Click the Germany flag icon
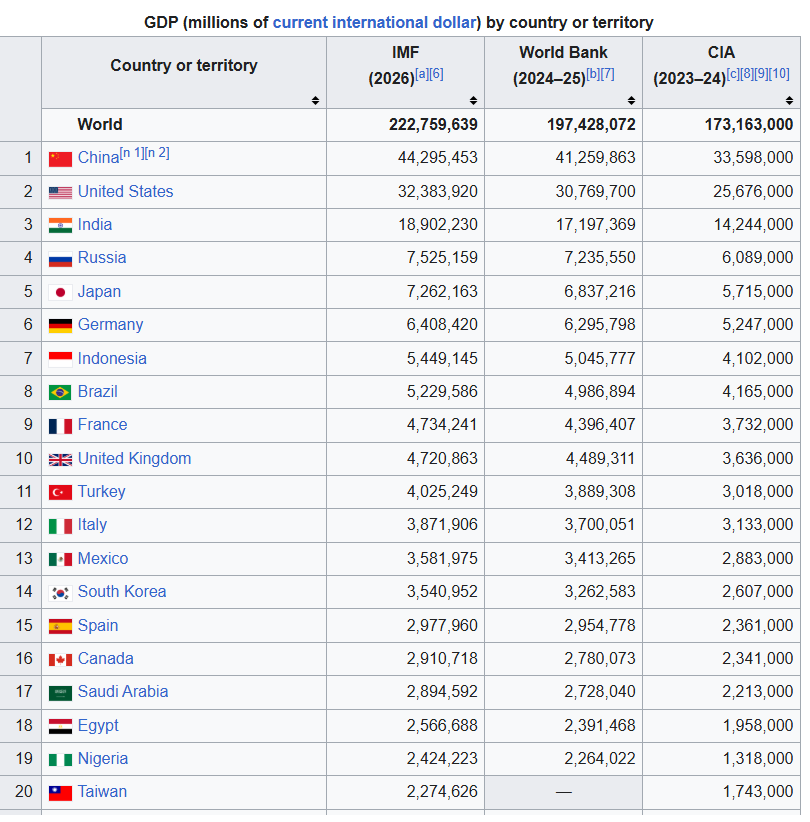 click(60, 326)
